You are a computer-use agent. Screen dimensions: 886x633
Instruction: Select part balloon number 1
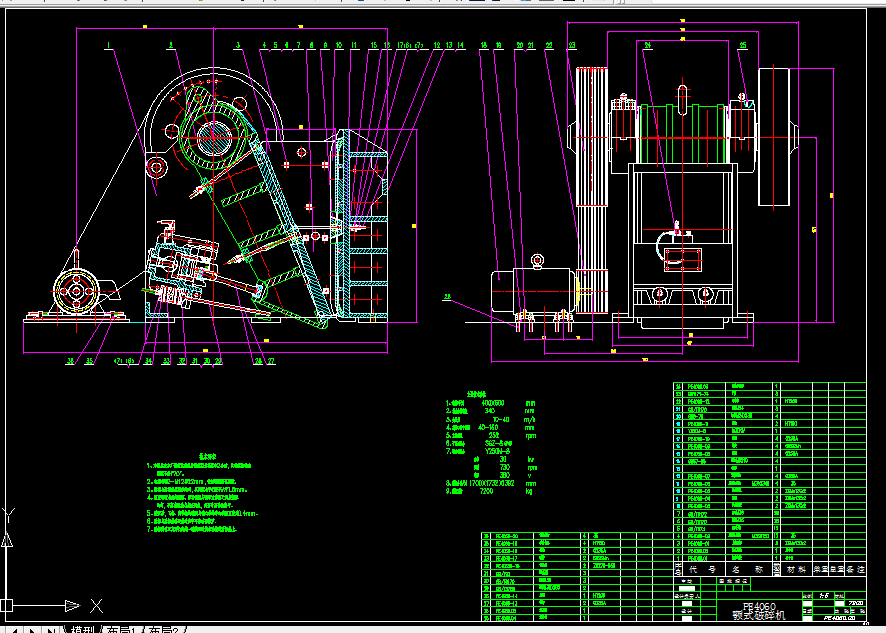[x=109, y=45]
